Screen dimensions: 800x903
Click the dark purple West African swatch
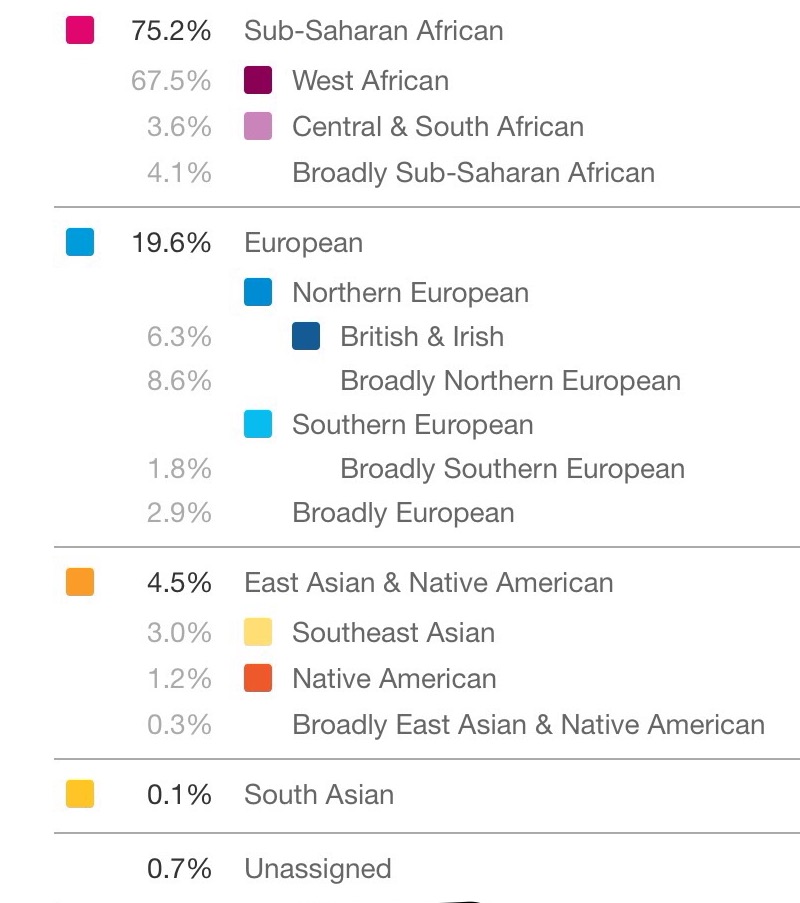tap(258, 80)
